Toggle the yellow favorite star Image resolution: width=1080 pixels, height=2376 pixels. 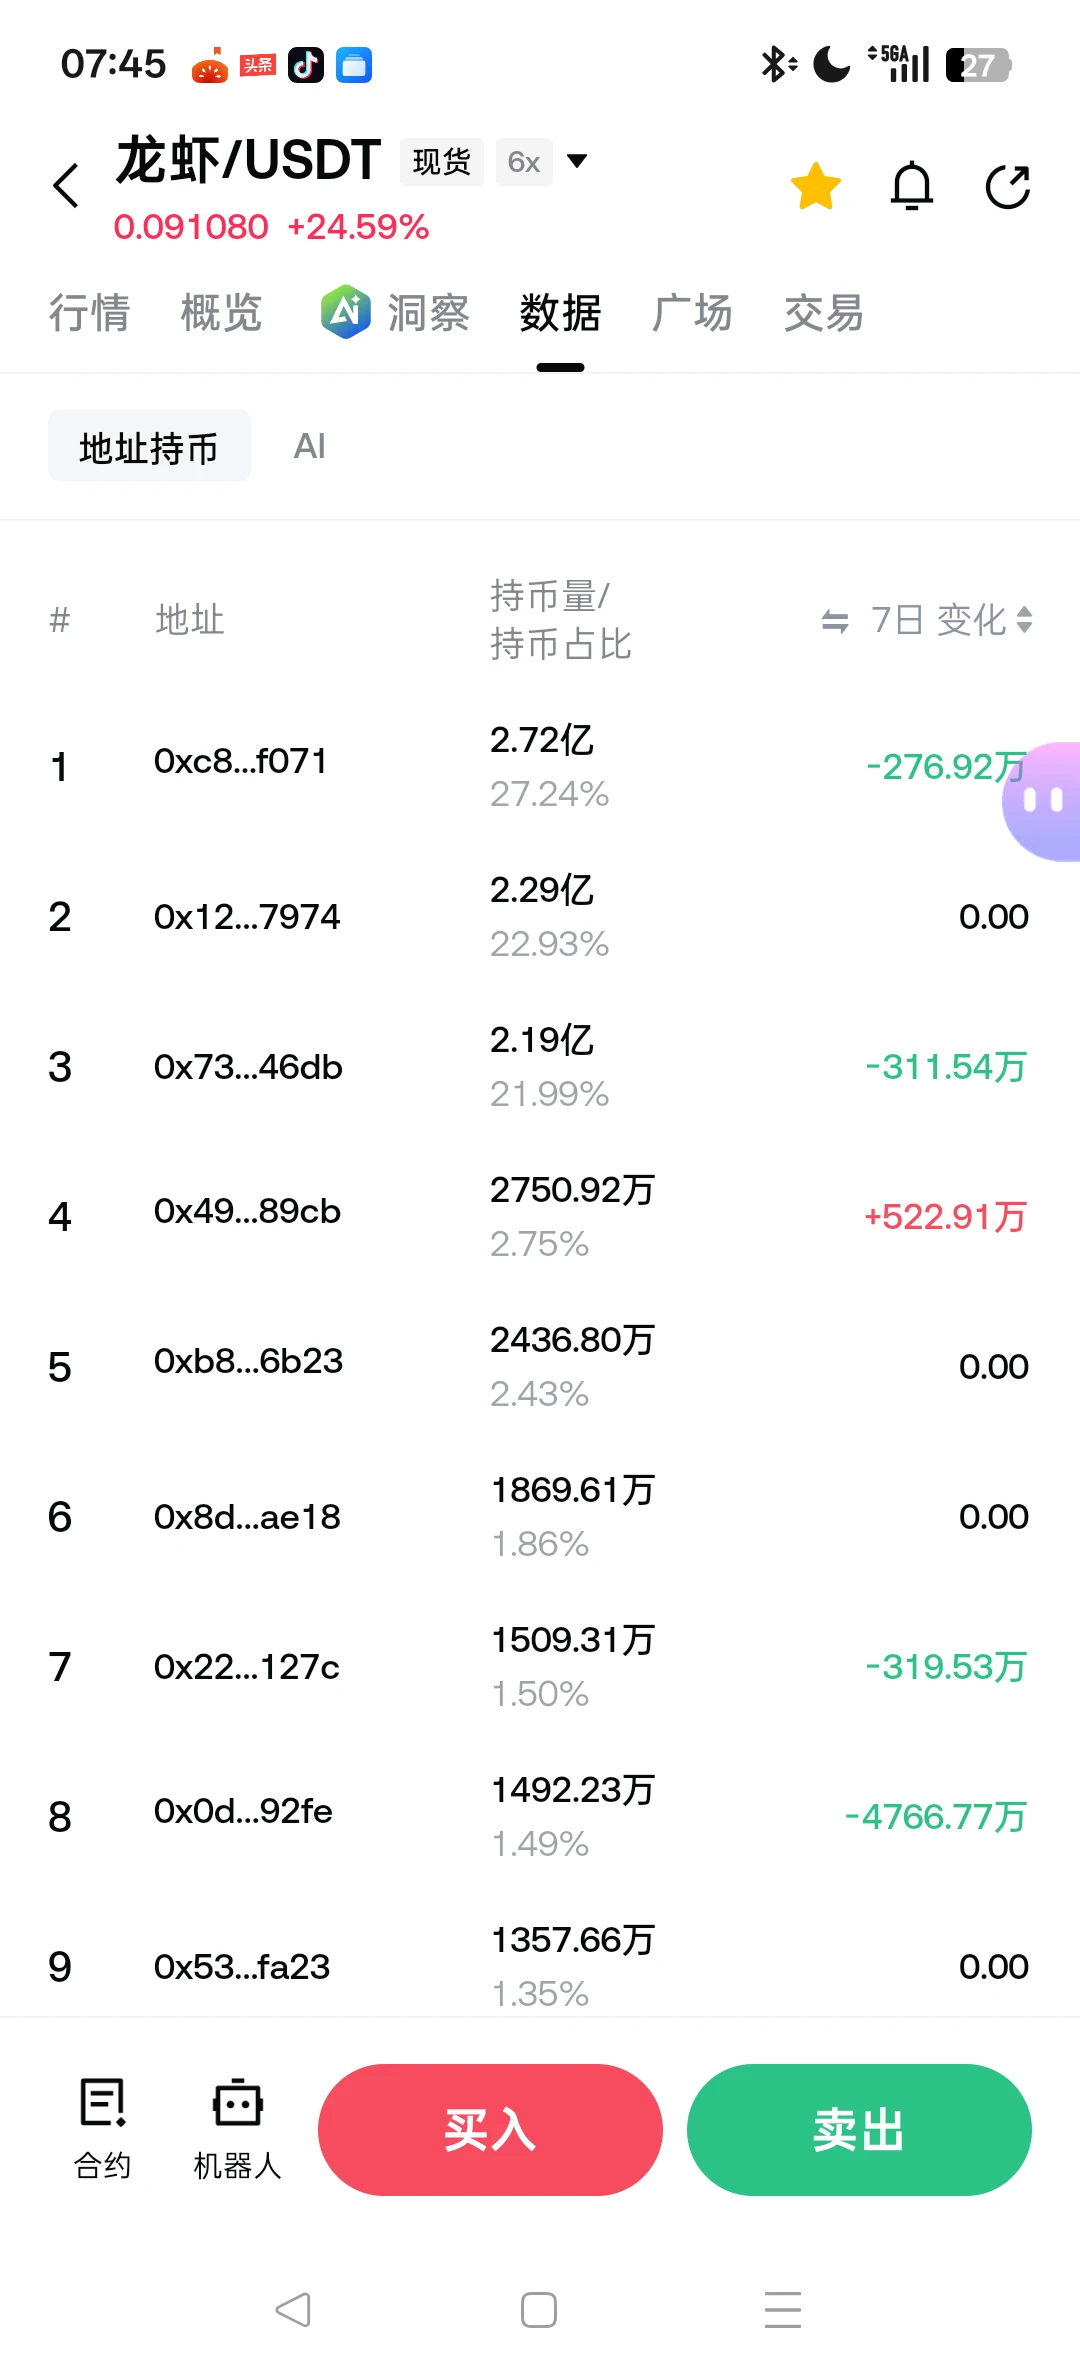(x=816, y=186)
